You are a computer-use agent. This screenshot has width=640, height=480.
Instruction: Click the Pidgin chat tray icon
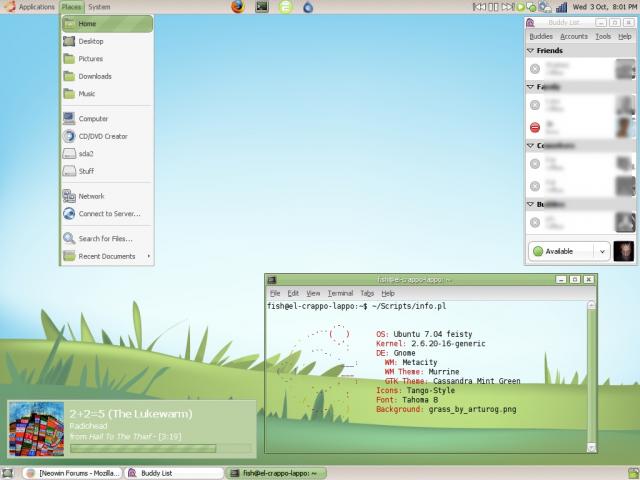(x=531, y=7)
